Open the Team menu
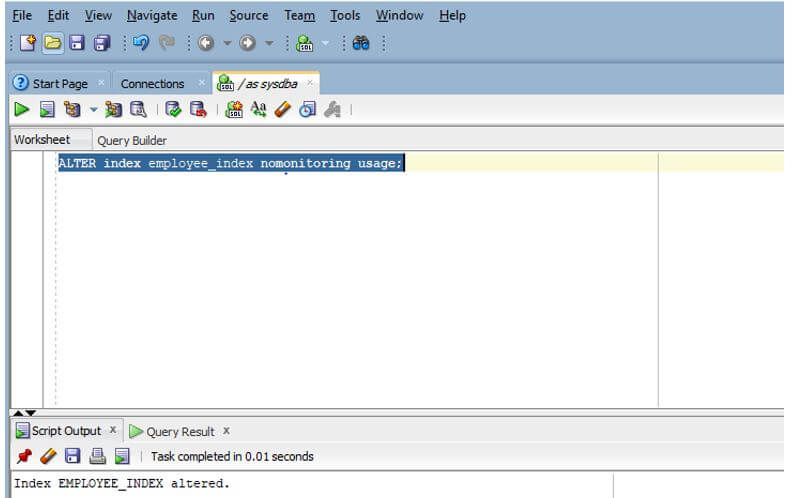This screenshot has height=498, width=797. coord(299,16)
